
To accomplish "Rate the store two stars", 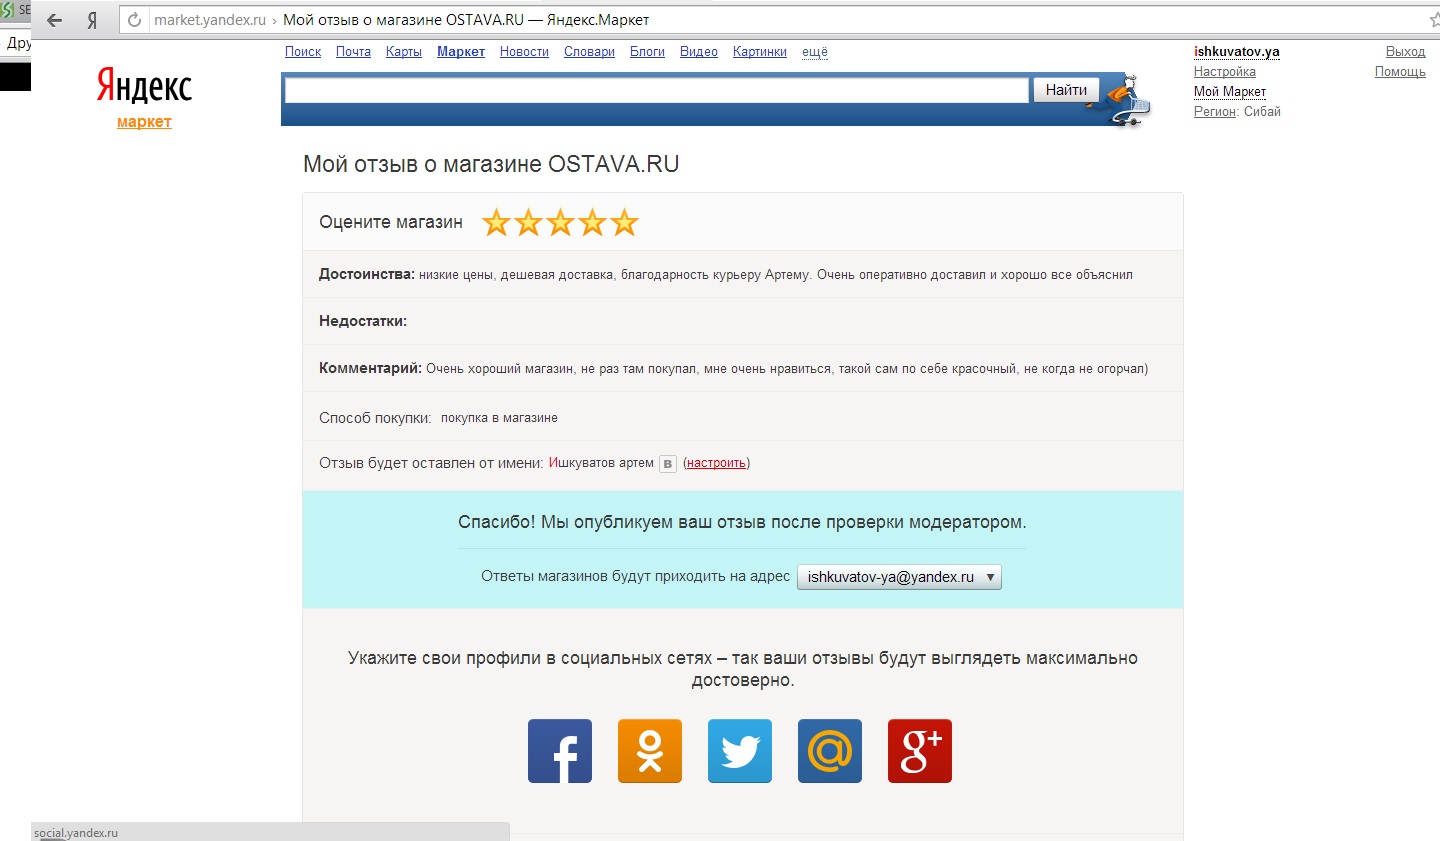I will point(529,223).
